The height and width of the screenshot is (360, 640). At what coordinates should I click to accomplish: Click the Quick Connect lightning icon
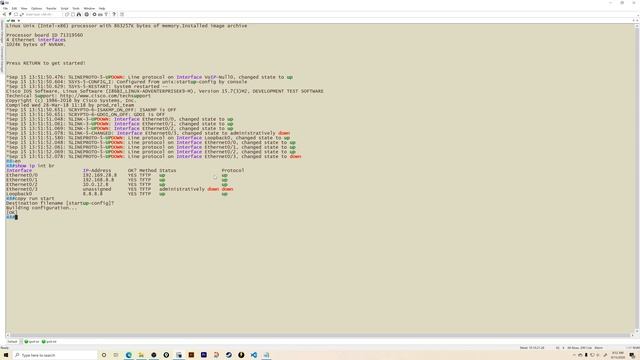pos(10,14)
